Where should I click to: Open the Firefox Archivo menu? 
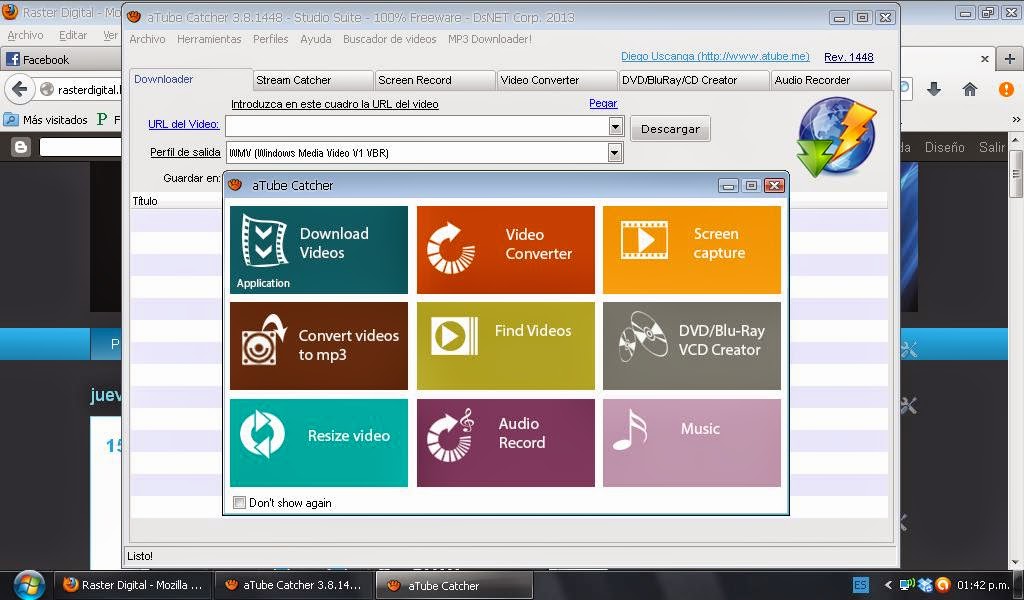[25, 35]
